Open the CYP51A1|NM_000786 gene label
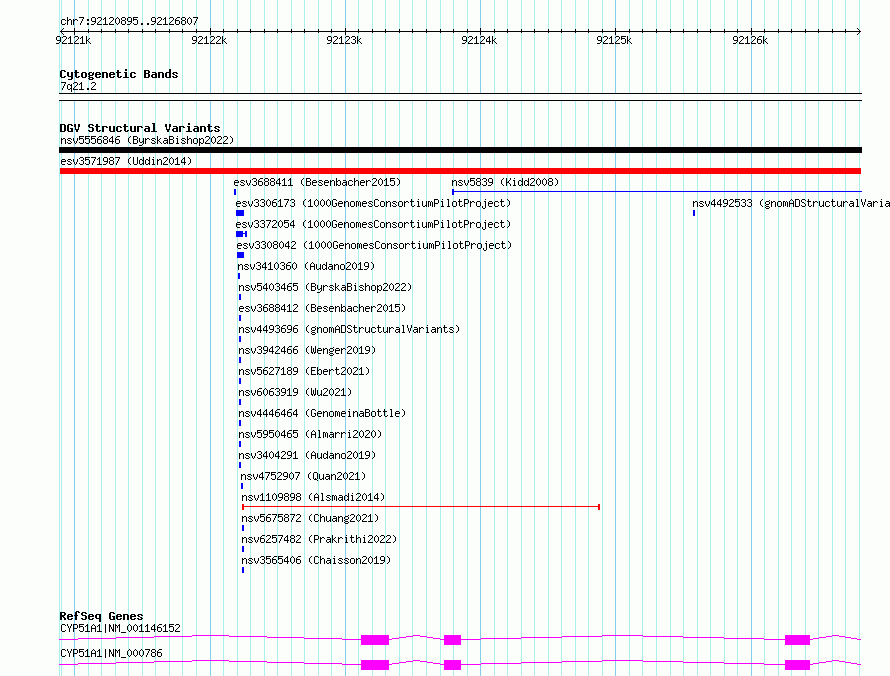The height and width of the screenshot is (676, 890). (x=111, y=653)
